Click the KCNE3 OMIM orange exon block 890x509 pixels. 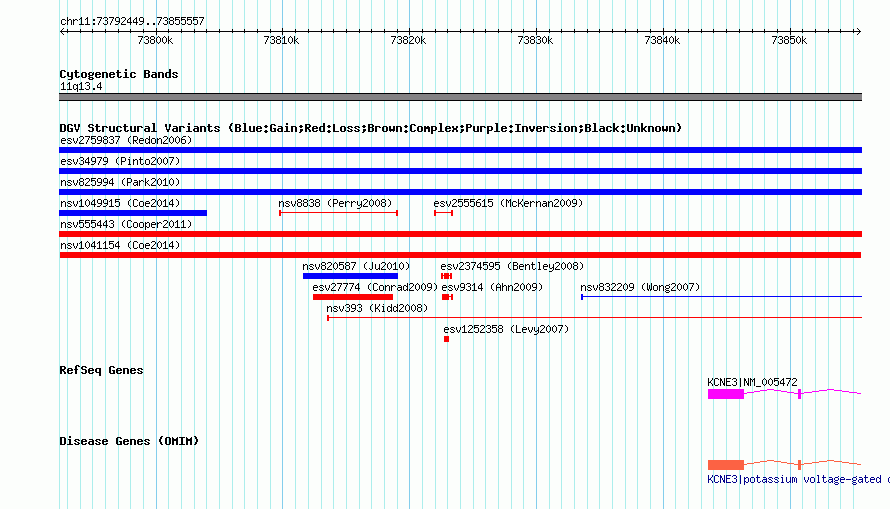click(725, 465)
